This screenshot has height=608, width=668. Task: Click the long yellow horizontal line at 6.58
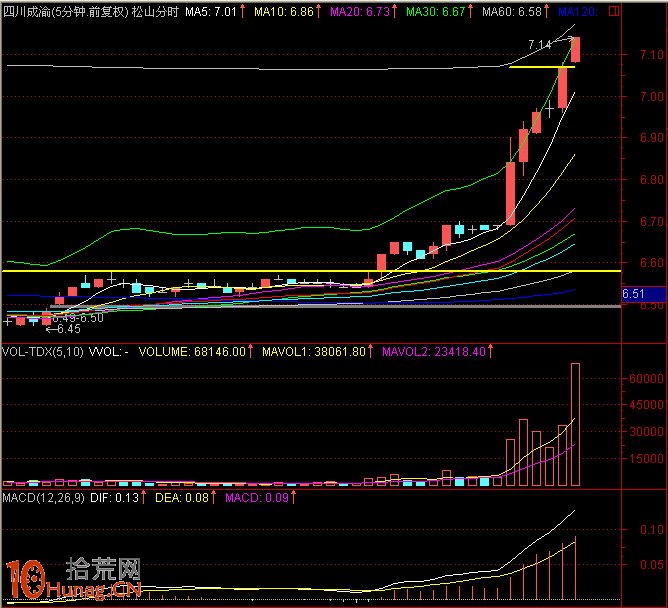(311, 271)
